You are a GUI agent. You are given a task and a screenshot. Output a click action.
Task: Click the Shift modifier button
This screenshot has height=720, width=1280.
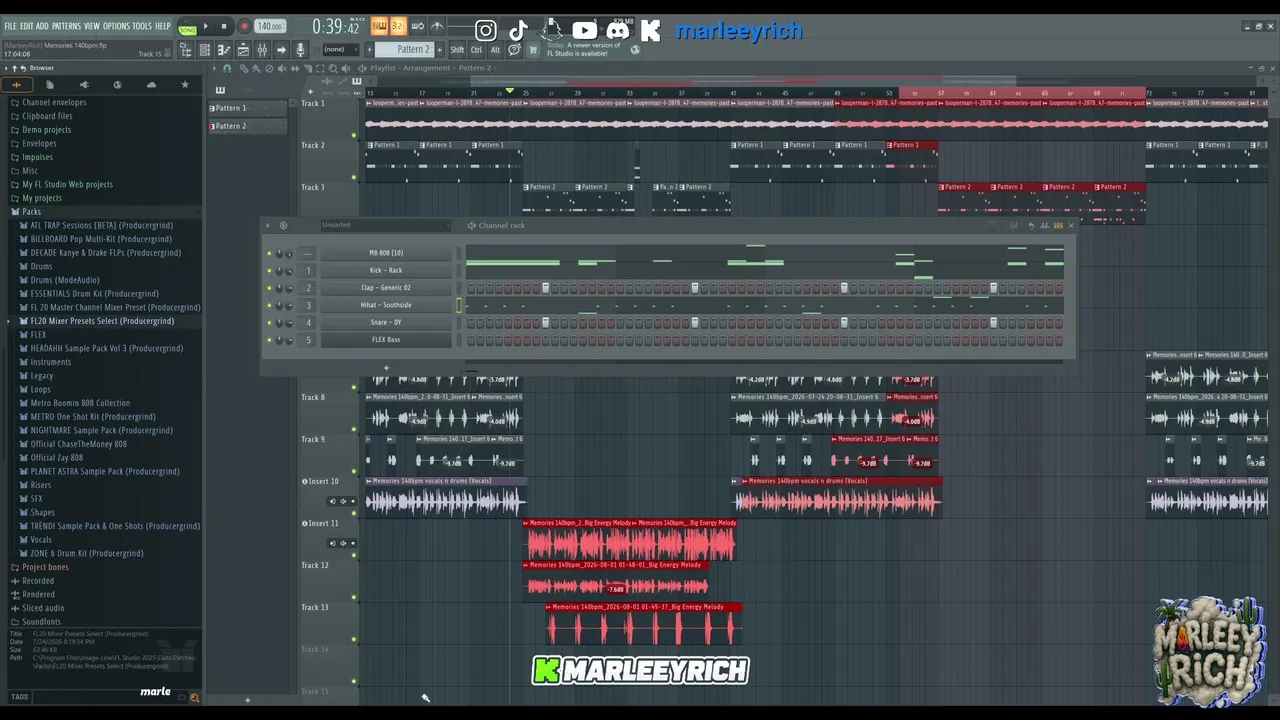[x=457, y=50]
